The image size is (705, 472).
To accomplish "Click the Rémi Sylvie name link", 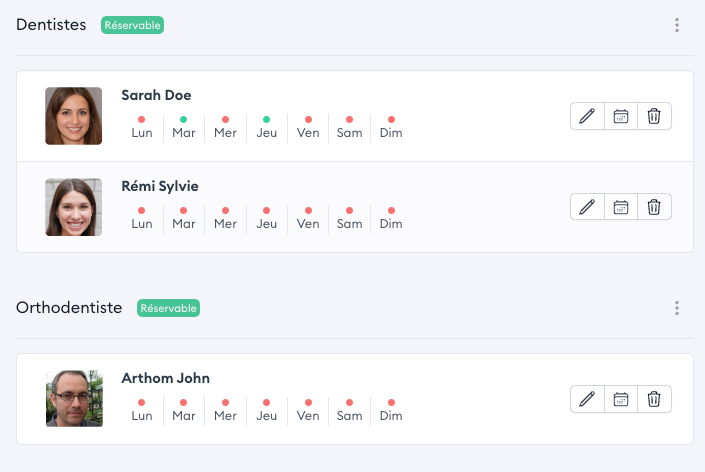I will (160, 186).
